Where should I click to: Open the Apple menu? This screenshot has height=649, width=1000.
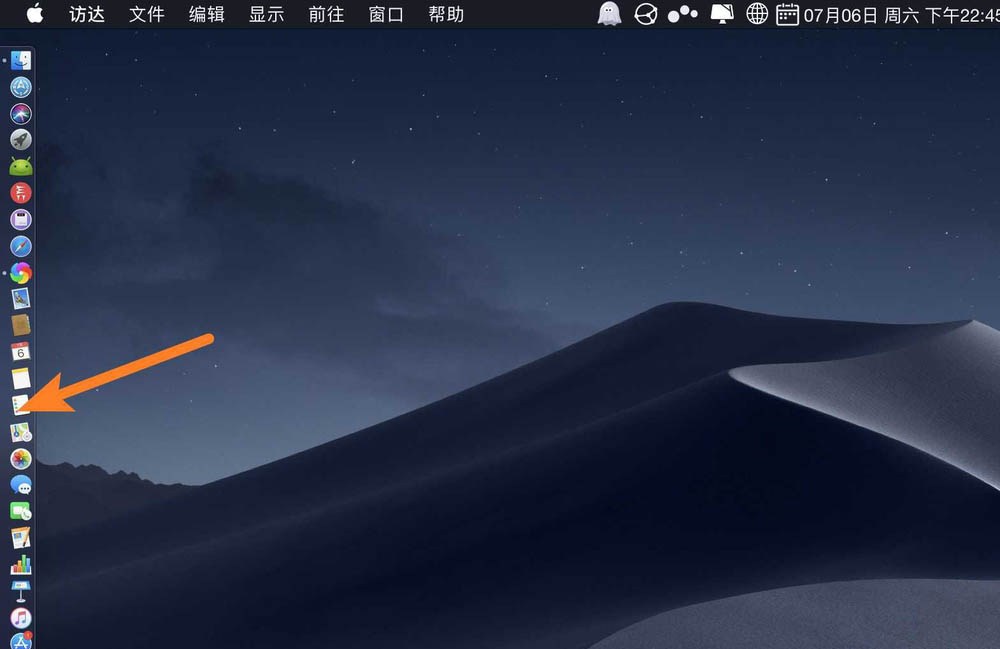pyautogui.click(x=35, y=14)
